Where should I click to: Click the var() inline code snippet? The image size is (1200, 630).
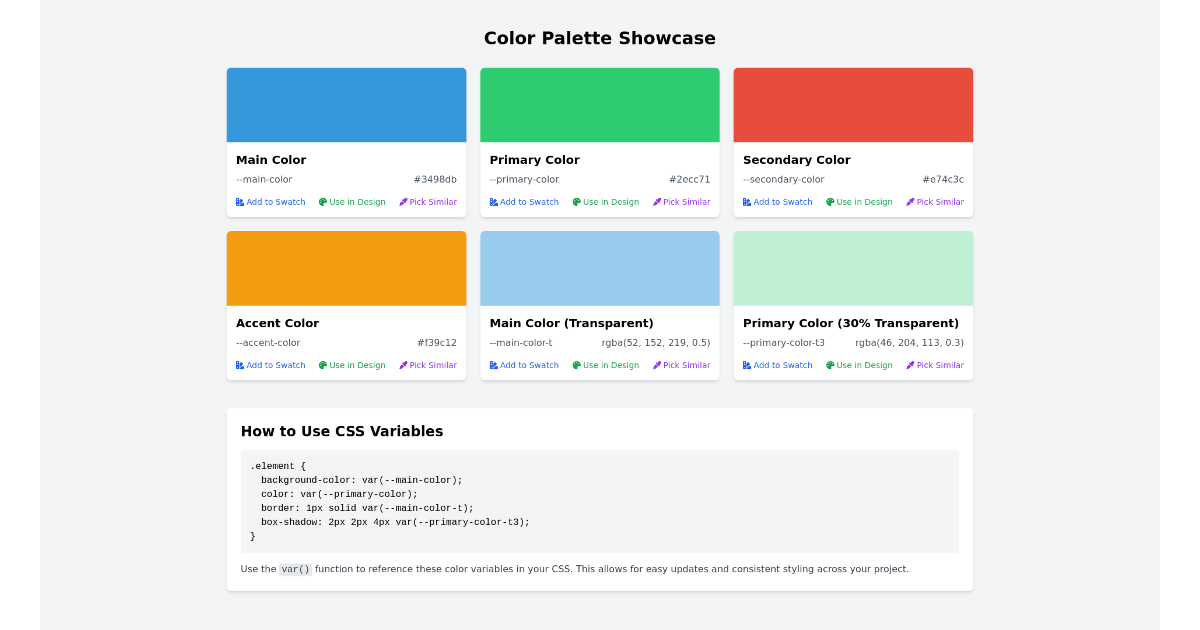(x=295, y=569)
